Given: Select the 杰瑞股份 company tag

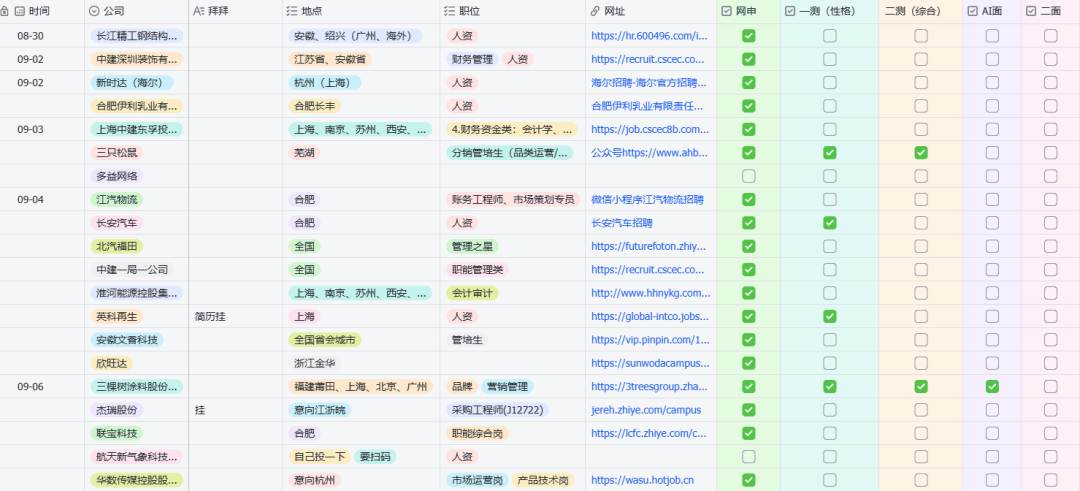Looking at the screenshot, I should coord(116,410).
